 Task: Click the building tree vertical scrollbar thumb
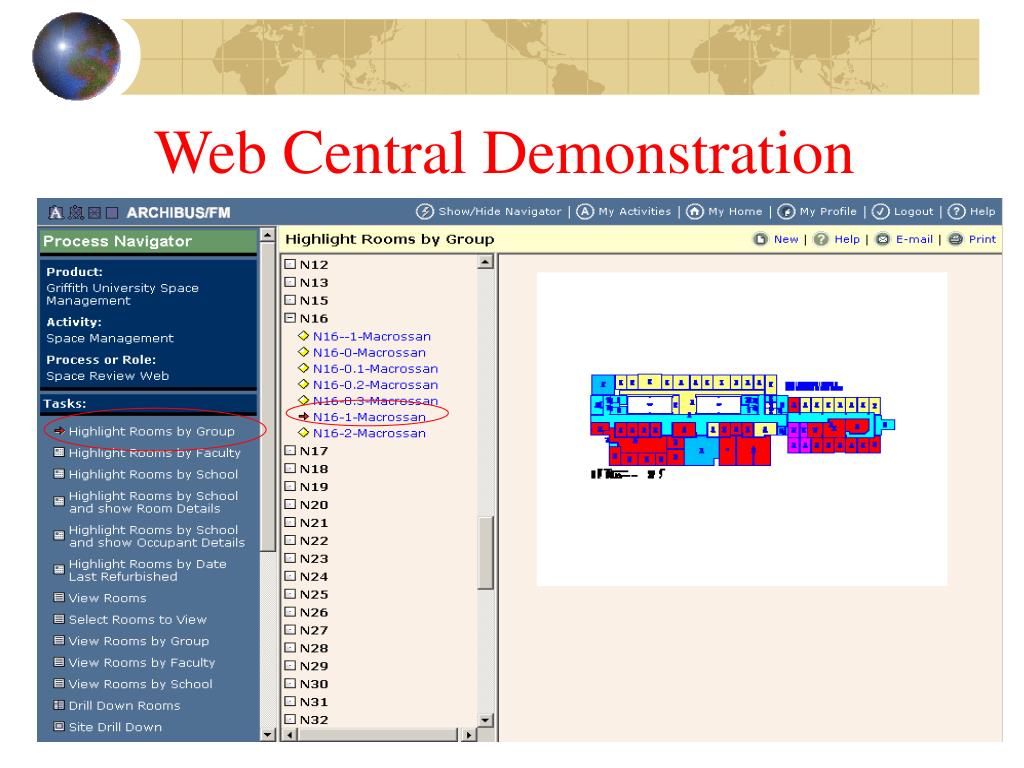pyautogui.click(x=485, y=552)
